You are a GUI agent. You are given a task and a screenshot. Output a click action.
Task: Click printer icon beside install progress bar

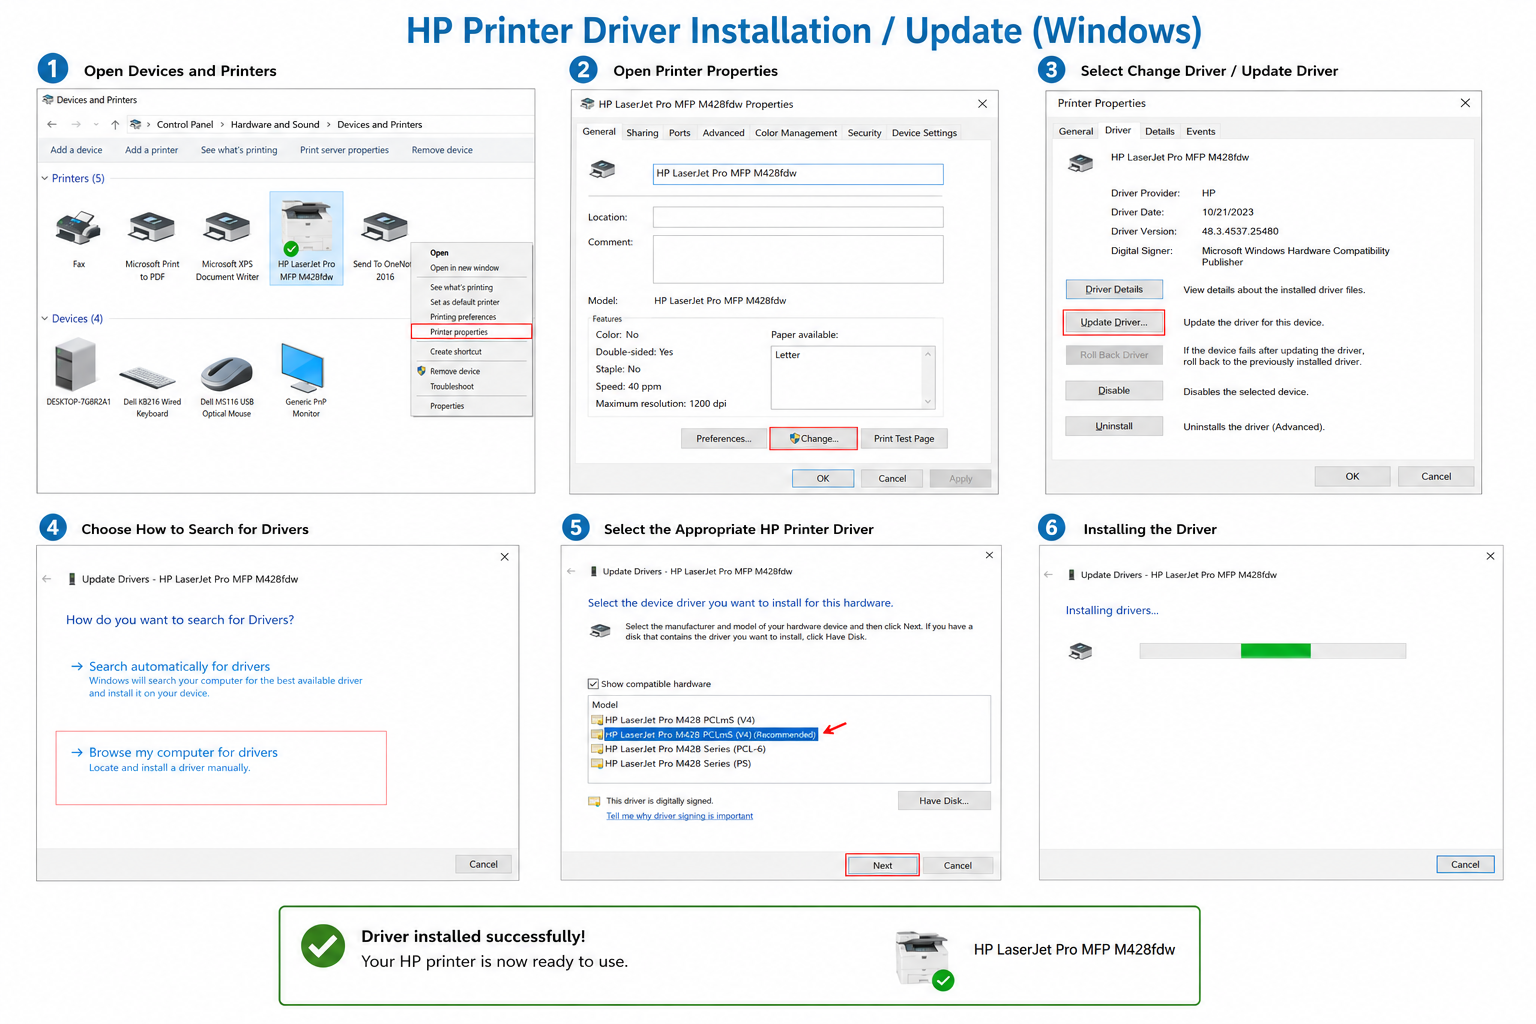pos(1081,651)
